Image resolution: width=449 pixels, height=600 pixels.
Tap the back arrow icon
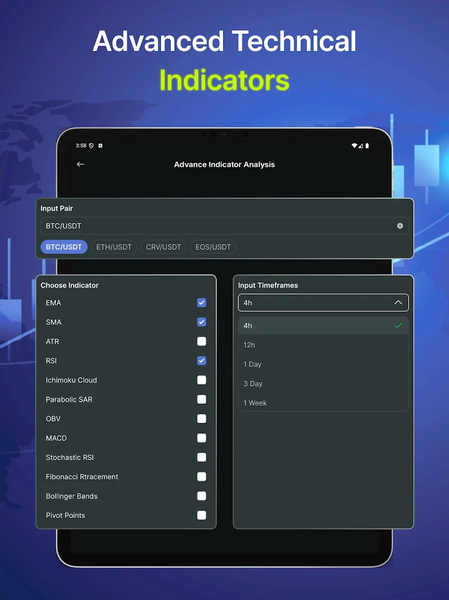pyautogui.click(x=80, y=164)
